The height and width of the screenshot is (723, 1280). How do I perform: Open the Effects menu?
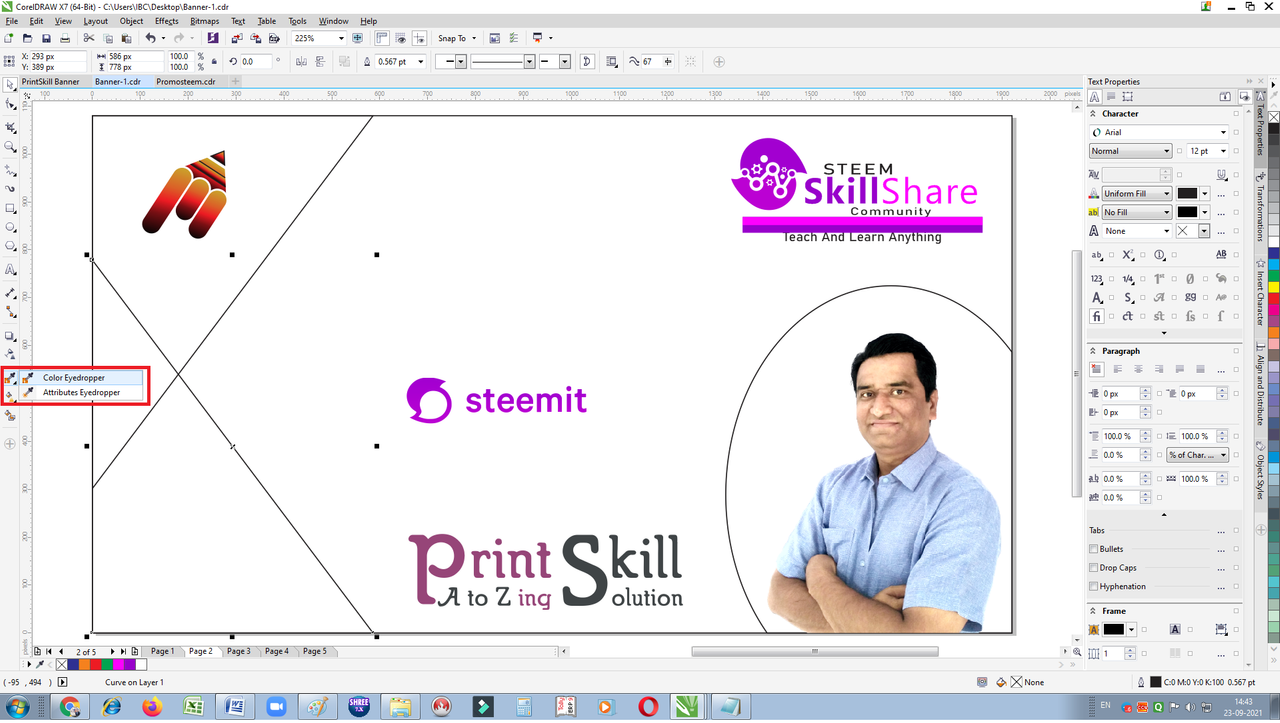tap(167, 21)
